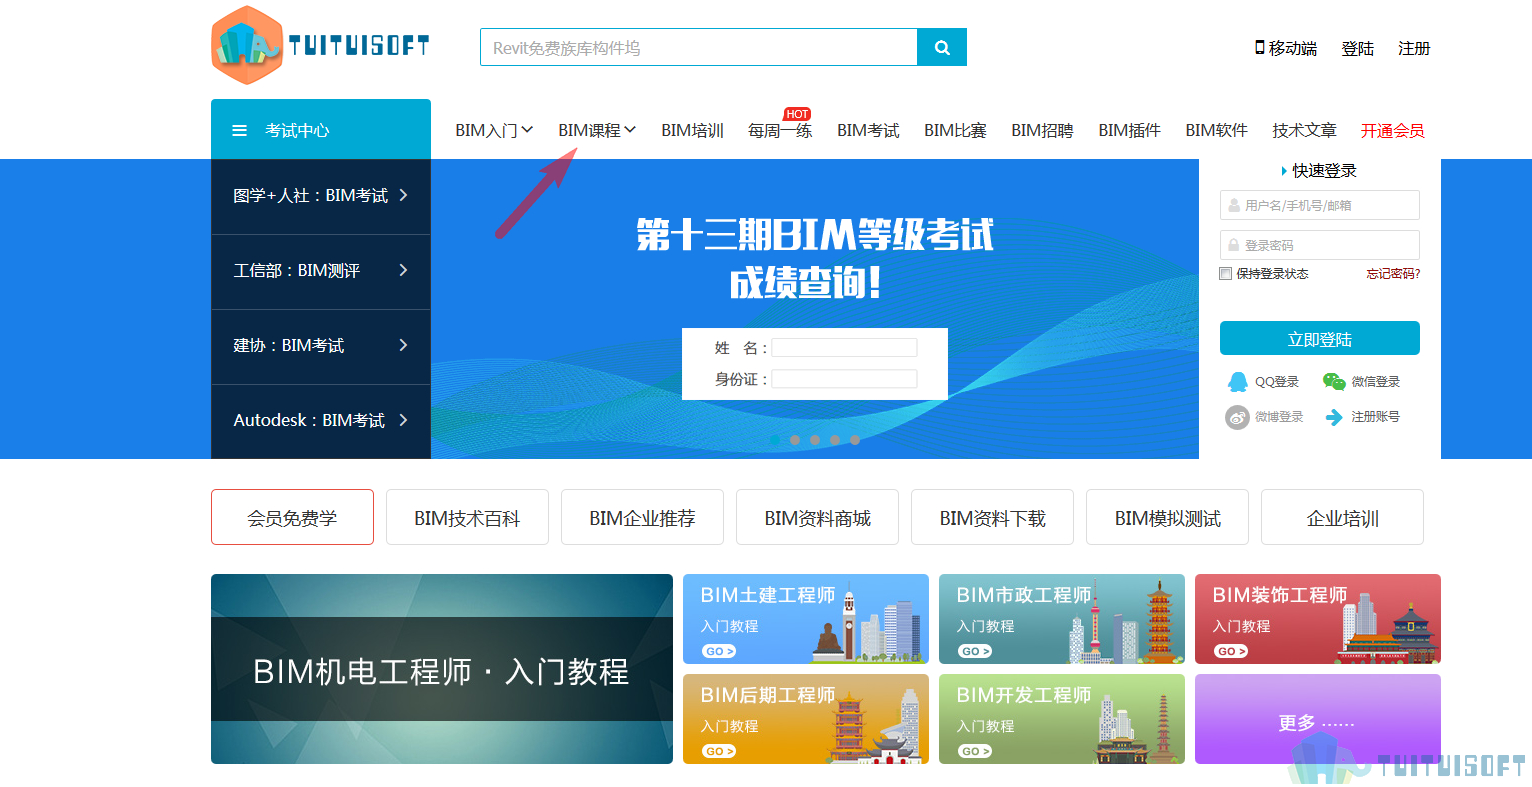Click the 忘记密码? link
The width and height of the screenshot is (1532, 787).
(x=1393, y=274)
